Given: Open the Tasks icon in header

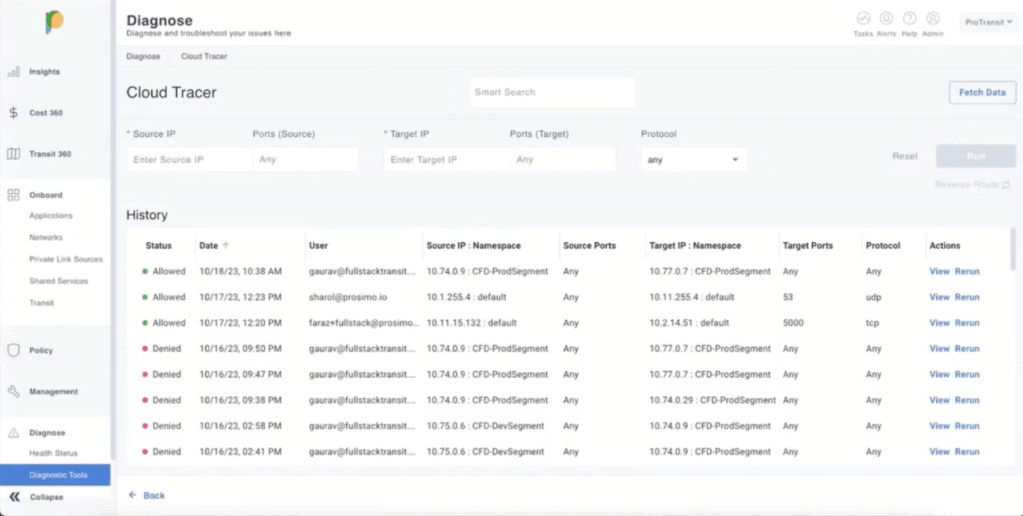Looking at the screenshot, I should [863, 19].
